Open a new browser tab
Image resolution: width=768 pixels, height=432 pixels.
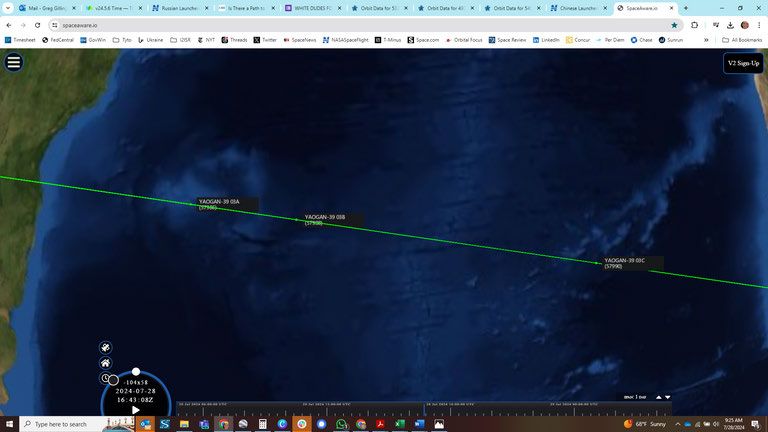686,8
